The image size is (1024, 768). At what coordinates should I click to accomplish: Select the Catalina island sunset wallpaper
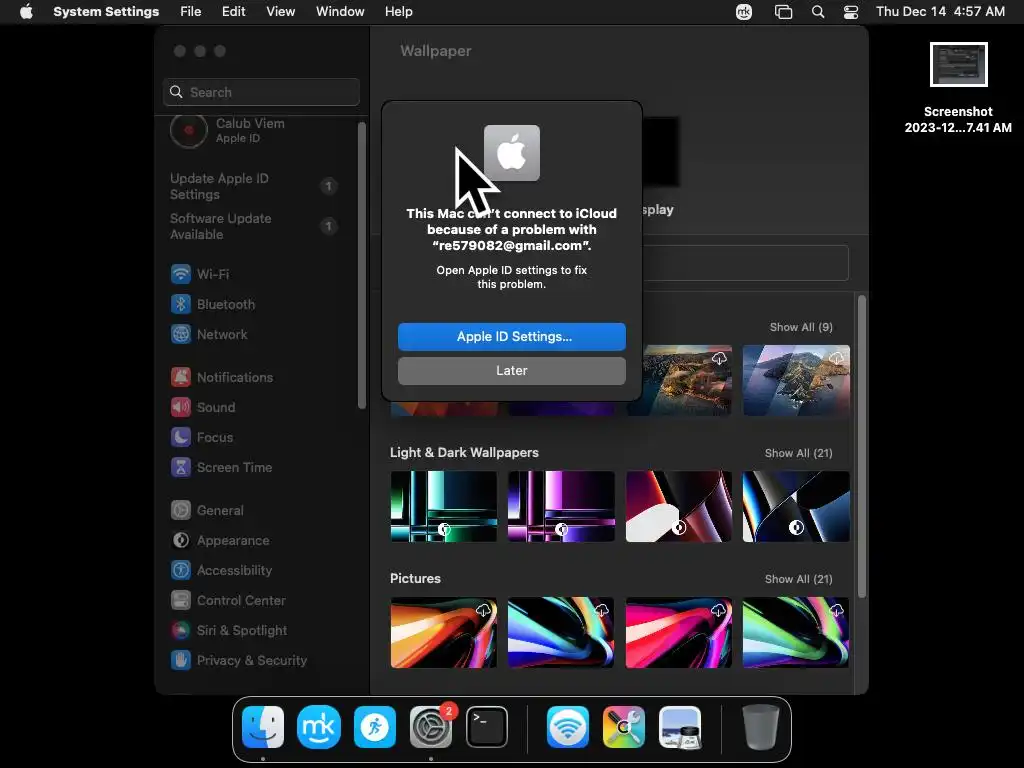click(x=686, y=380)
